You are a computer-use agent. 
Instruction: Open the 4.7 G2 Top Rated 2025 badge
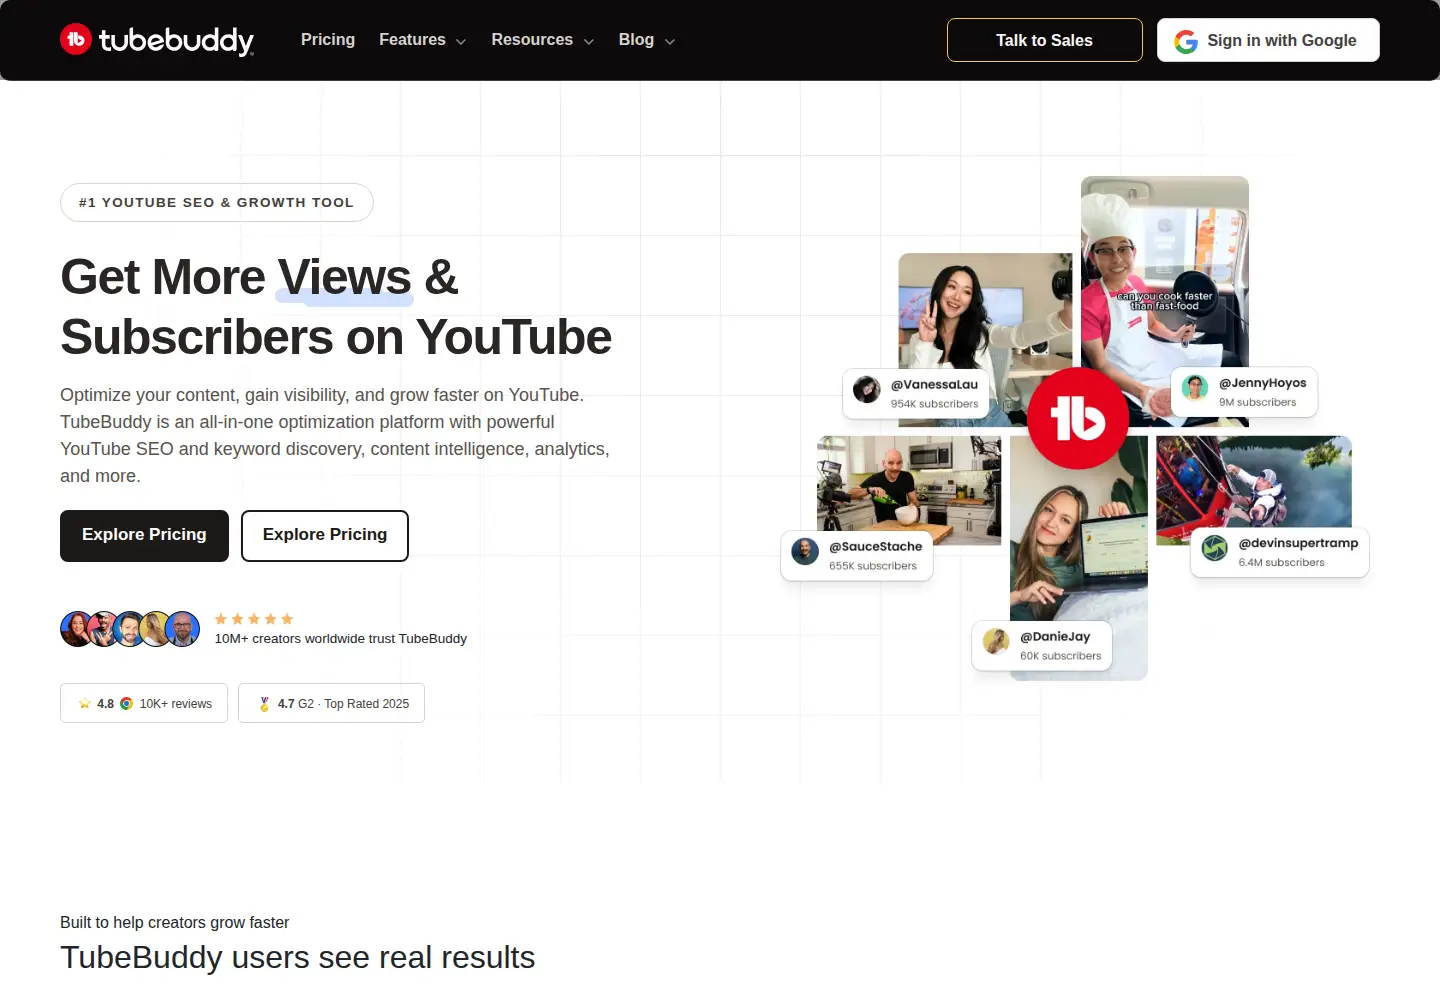tap(331, 703)
